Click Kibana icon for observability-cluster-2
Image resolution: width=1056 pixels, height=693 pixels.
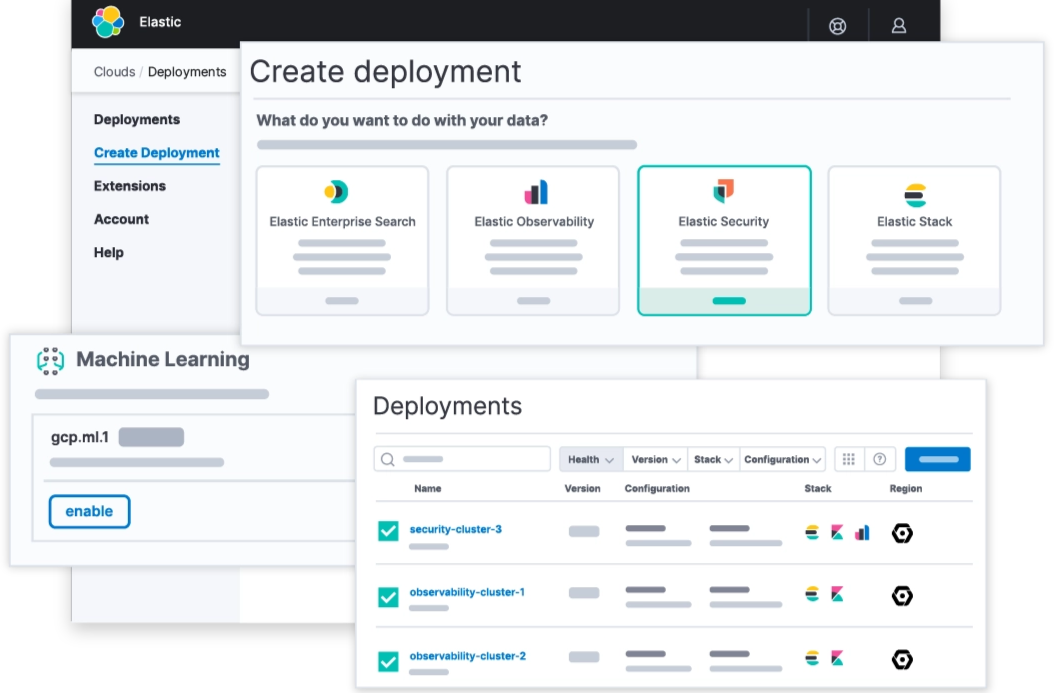837,658
